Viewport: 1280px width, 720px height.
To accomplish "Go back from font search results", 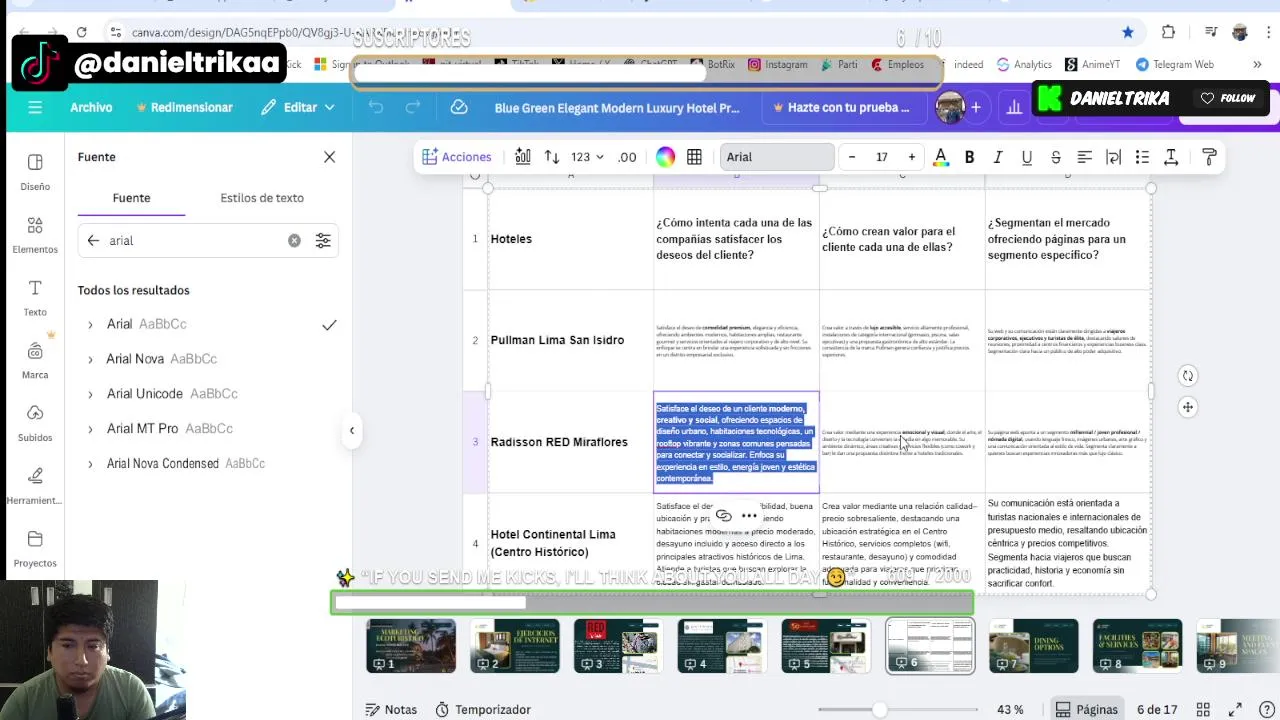I will click(93, 241).
